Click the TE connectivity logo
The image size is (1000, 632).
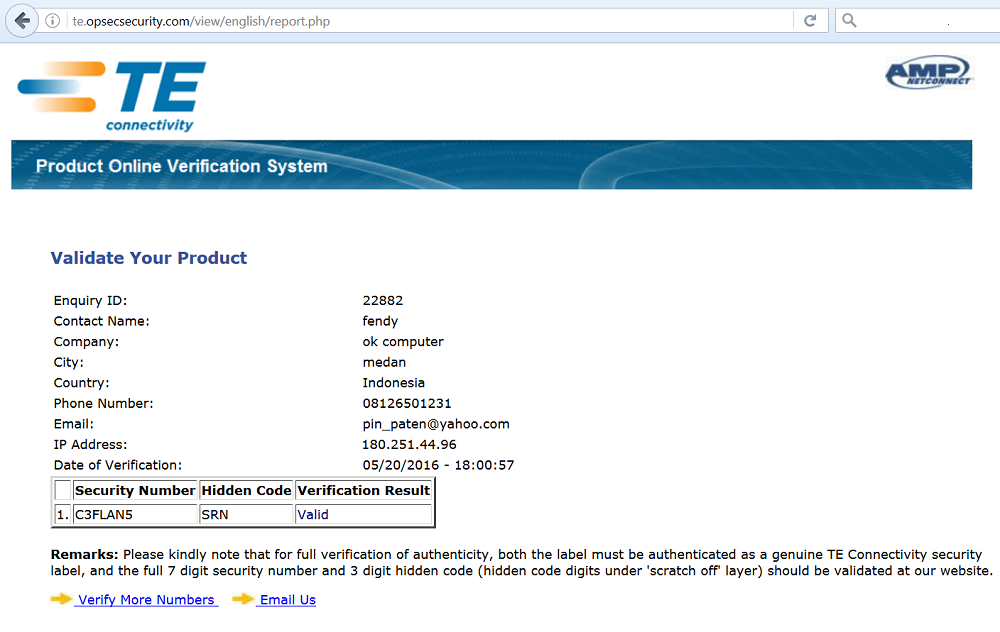112,95
